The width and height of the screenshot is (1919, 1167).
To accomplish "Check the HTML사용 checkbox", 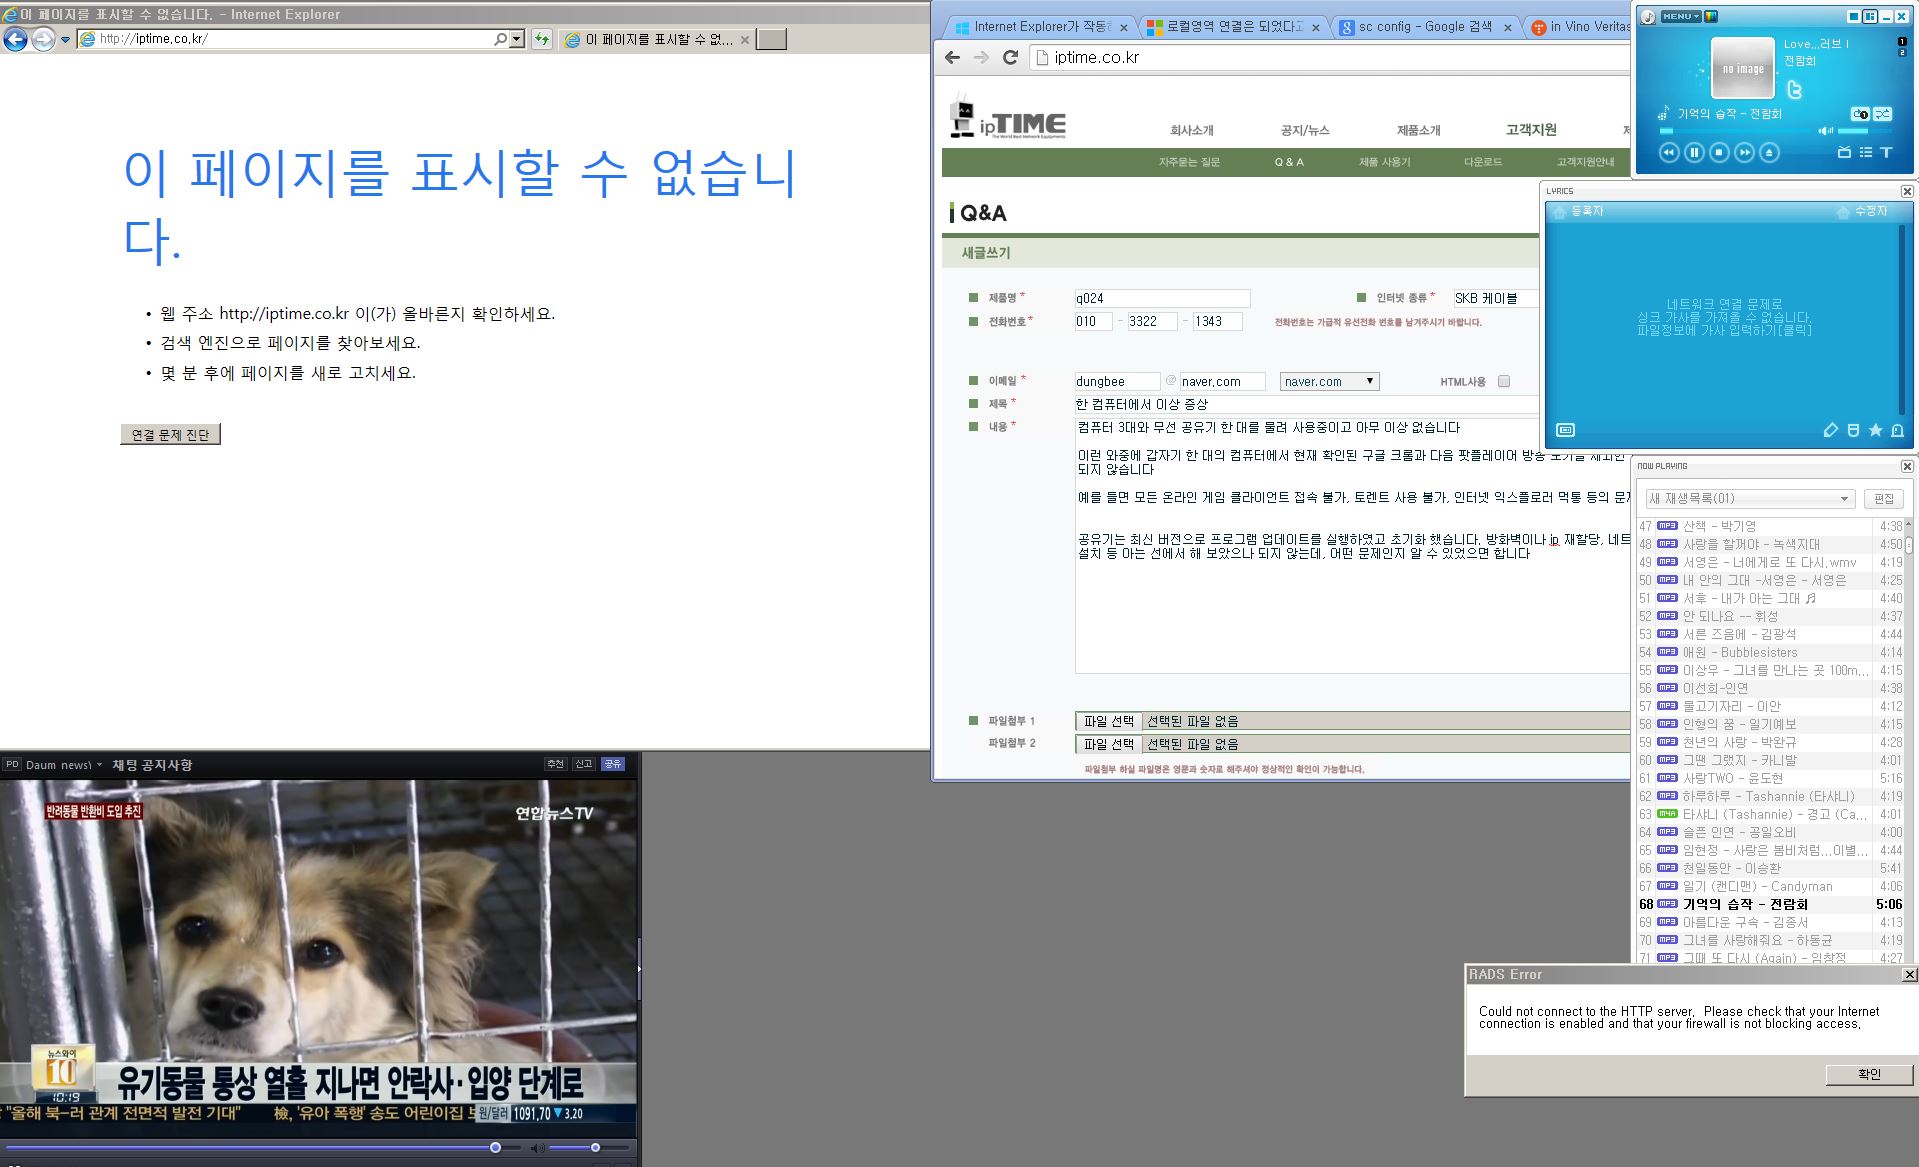I will coord(1503,381).
